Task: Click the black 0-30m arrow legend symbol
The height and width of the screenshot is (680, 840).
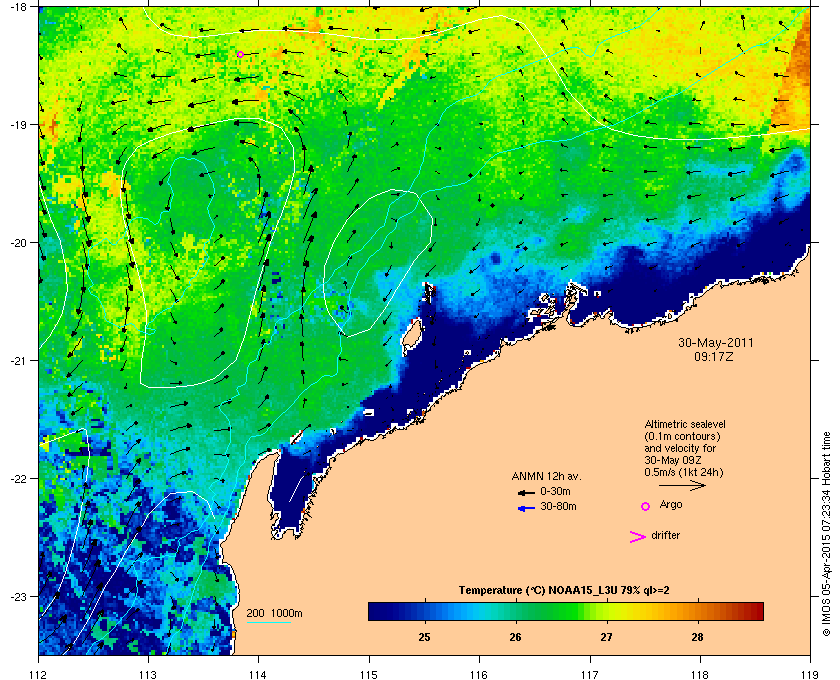Action: (x=526, y=492)
